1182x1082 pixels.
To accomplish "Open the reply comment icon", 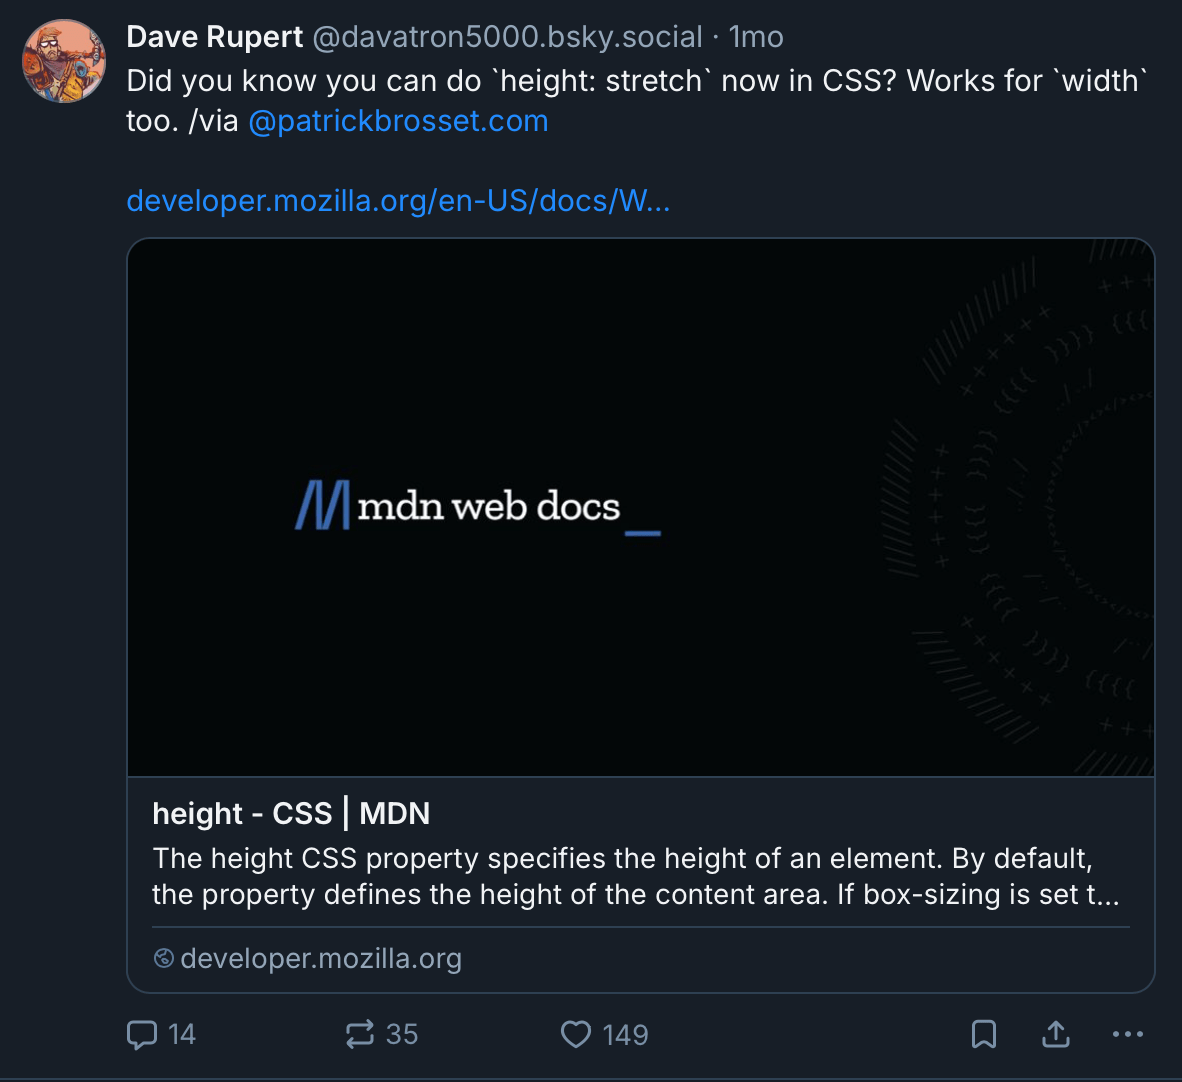I will pyautogui.click(x=142, y=1034).
